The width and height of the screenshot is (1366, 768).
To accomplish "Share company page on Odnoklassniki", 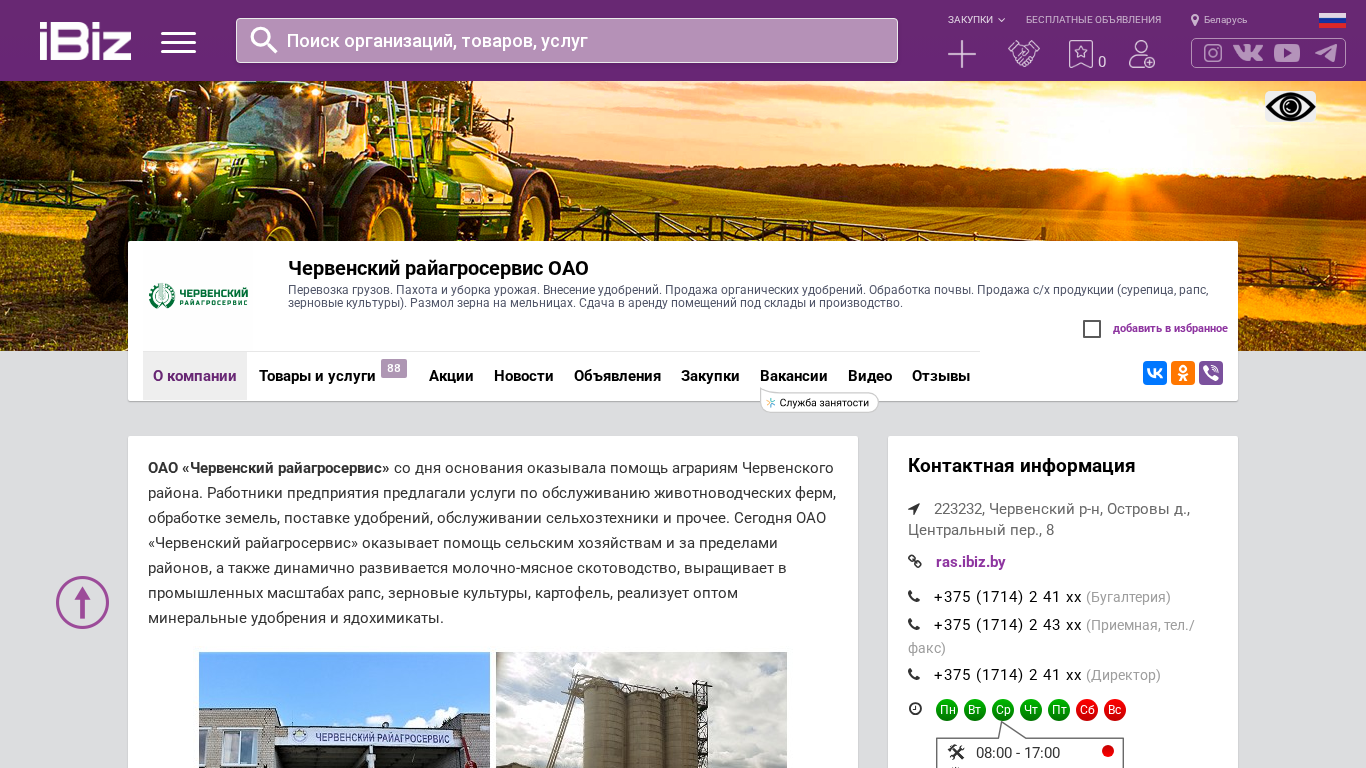I will pos(1183,373).
